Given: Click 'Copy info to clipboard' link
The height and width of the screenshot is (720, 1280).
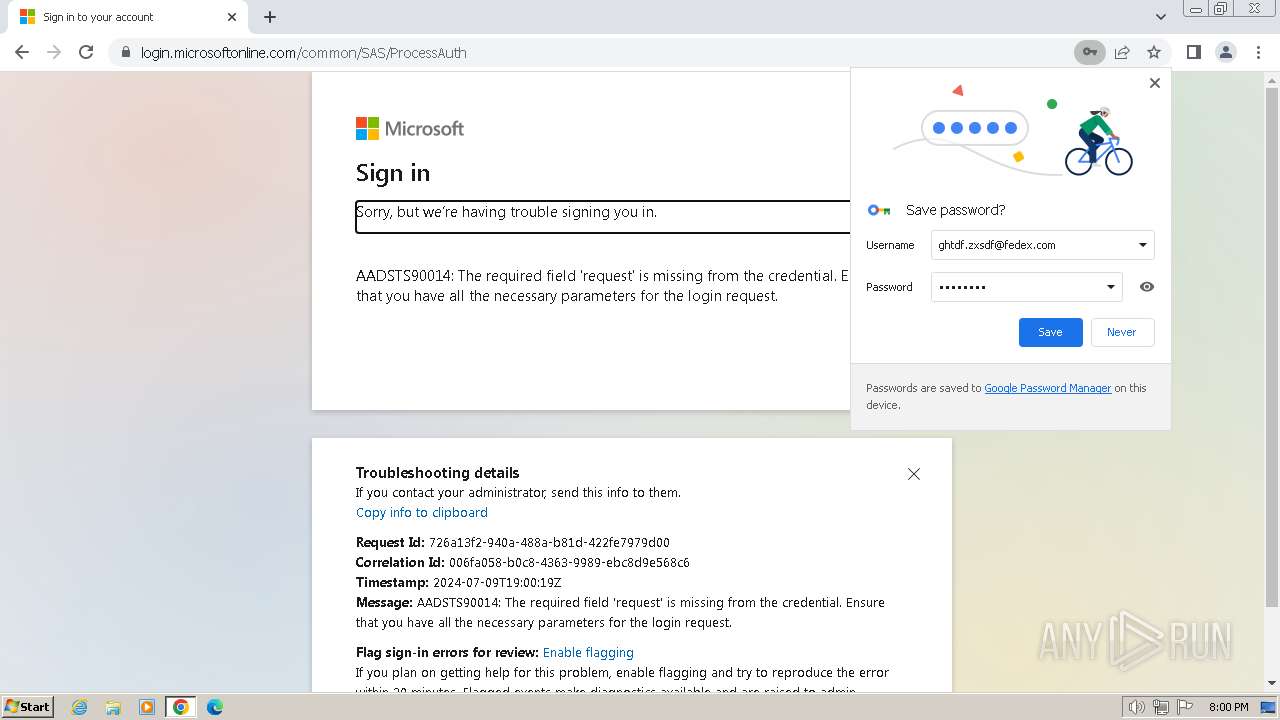Looking at the screenshot, I should pyautogui.click(x=422, y=512).
